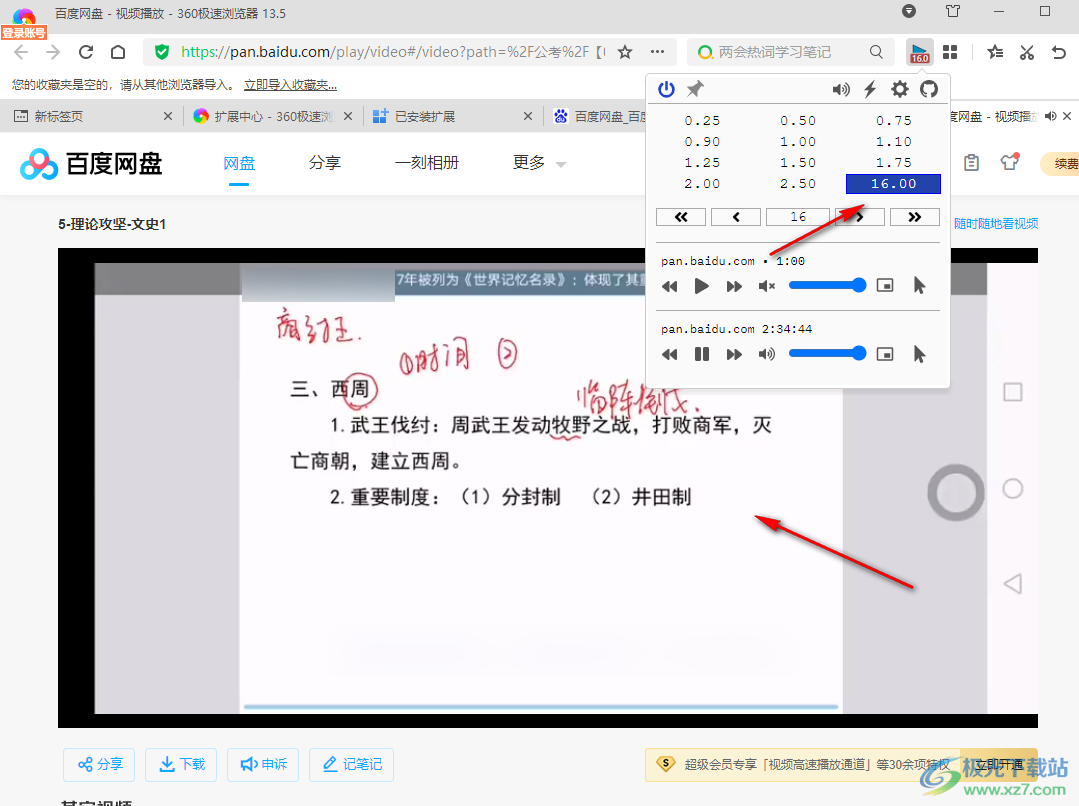Pin the speed controller popup

[x=695, y=89]
